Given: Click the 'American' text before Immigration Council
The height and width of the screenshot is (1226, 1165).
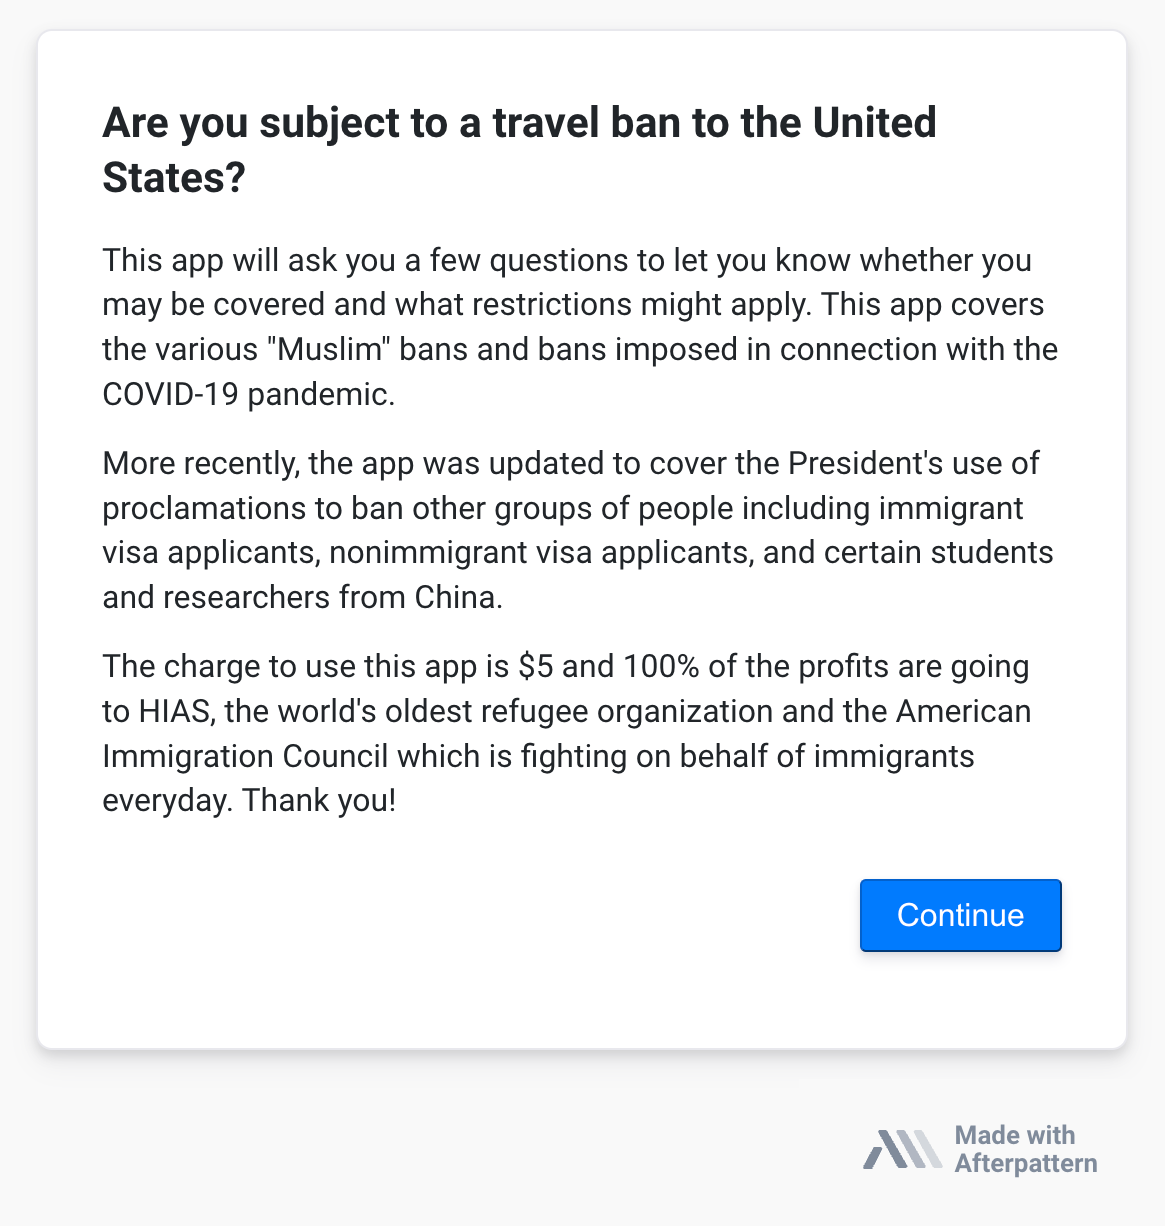Looking at the screenshot, I should click(963, 711).
